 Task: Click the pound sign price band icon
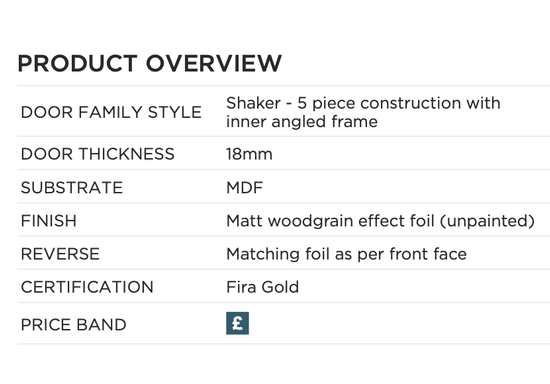[237, 323]
